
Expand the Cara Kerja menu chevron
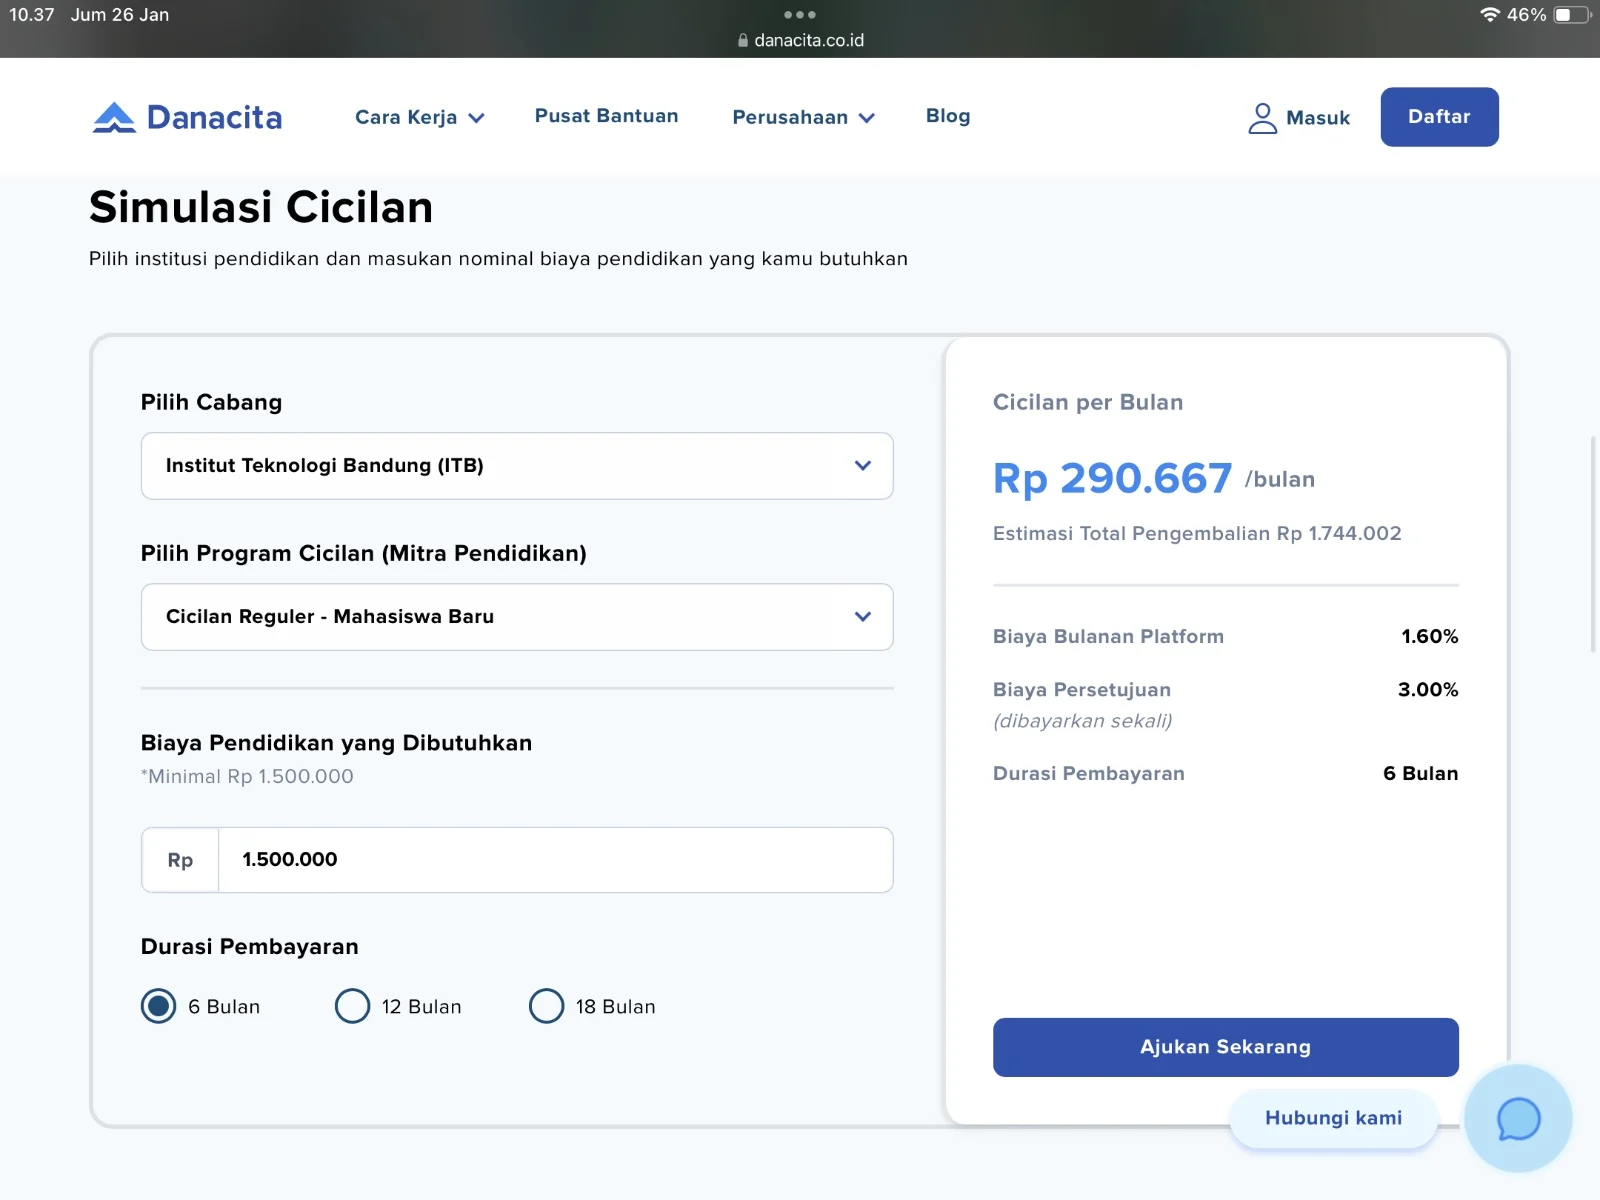pyautogui.click(x=477, y=118)
